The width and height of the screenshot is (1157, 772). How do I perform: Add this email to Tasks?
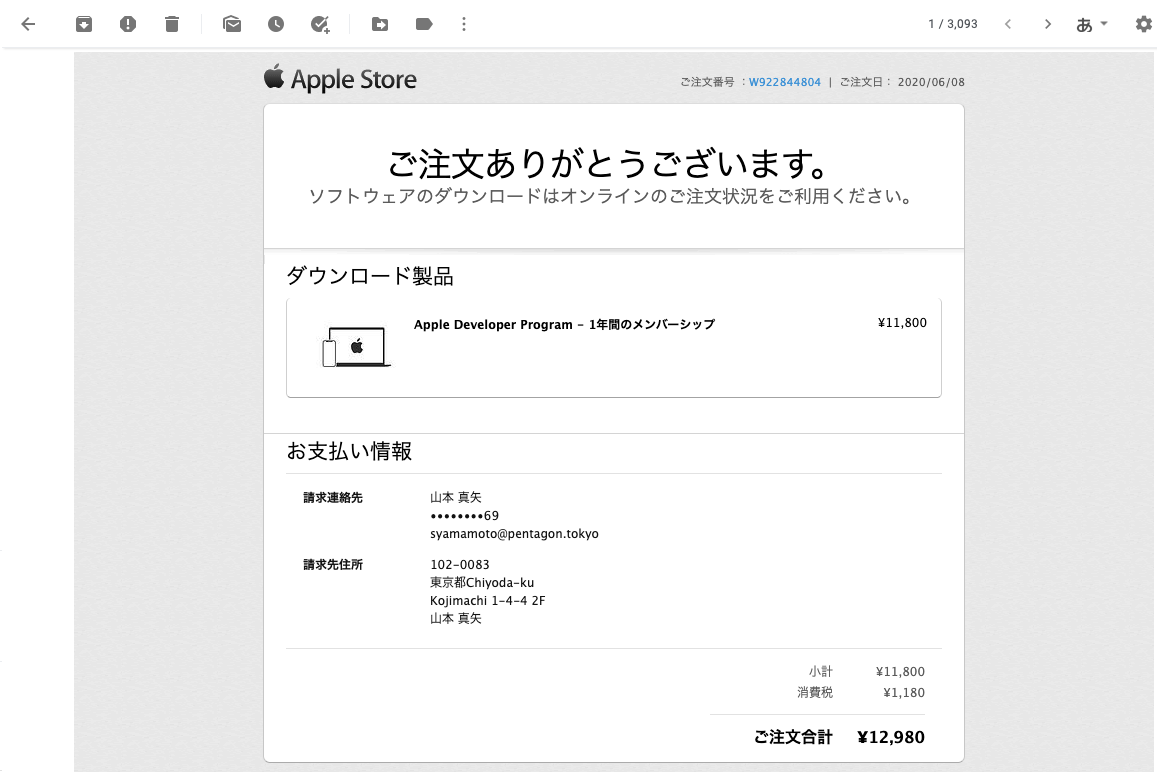tap(320, 24)
